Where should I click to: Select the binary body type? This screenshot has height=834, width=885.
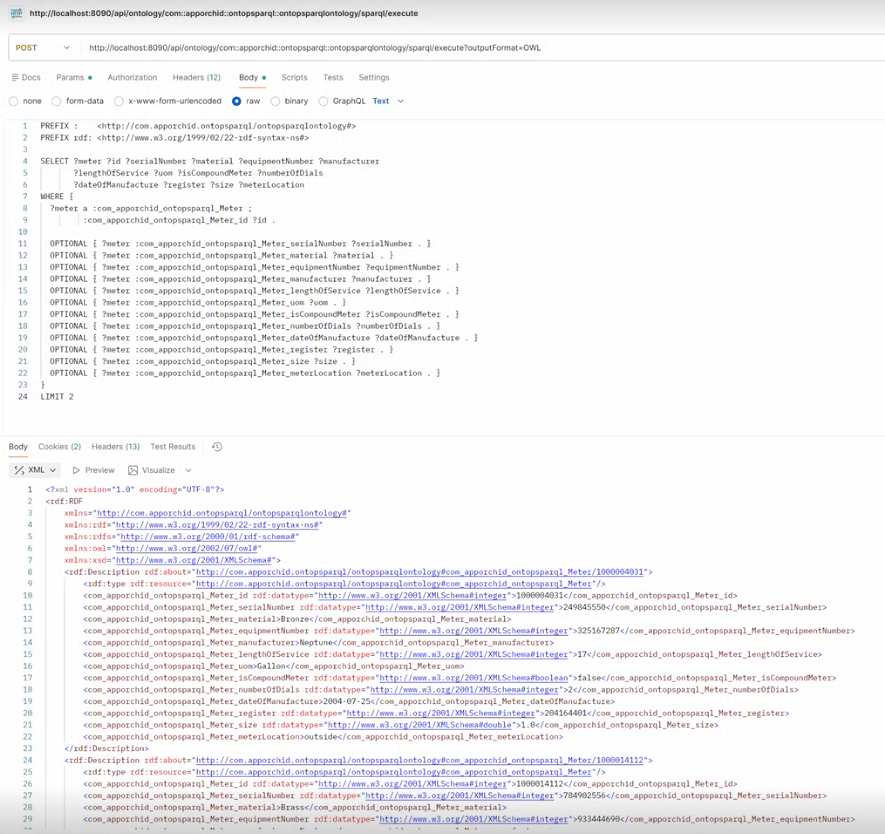[275, 101]
